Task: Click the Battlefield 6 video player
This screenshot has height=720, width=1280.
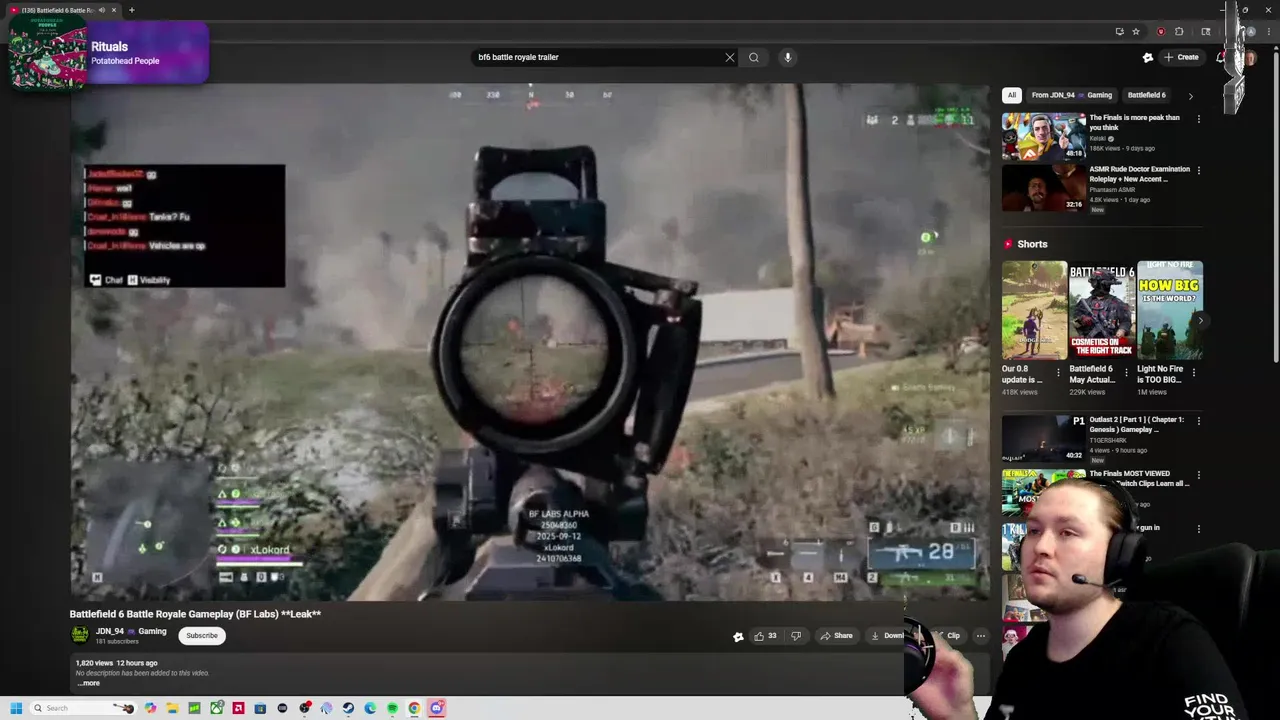Action: pos(529,342)
